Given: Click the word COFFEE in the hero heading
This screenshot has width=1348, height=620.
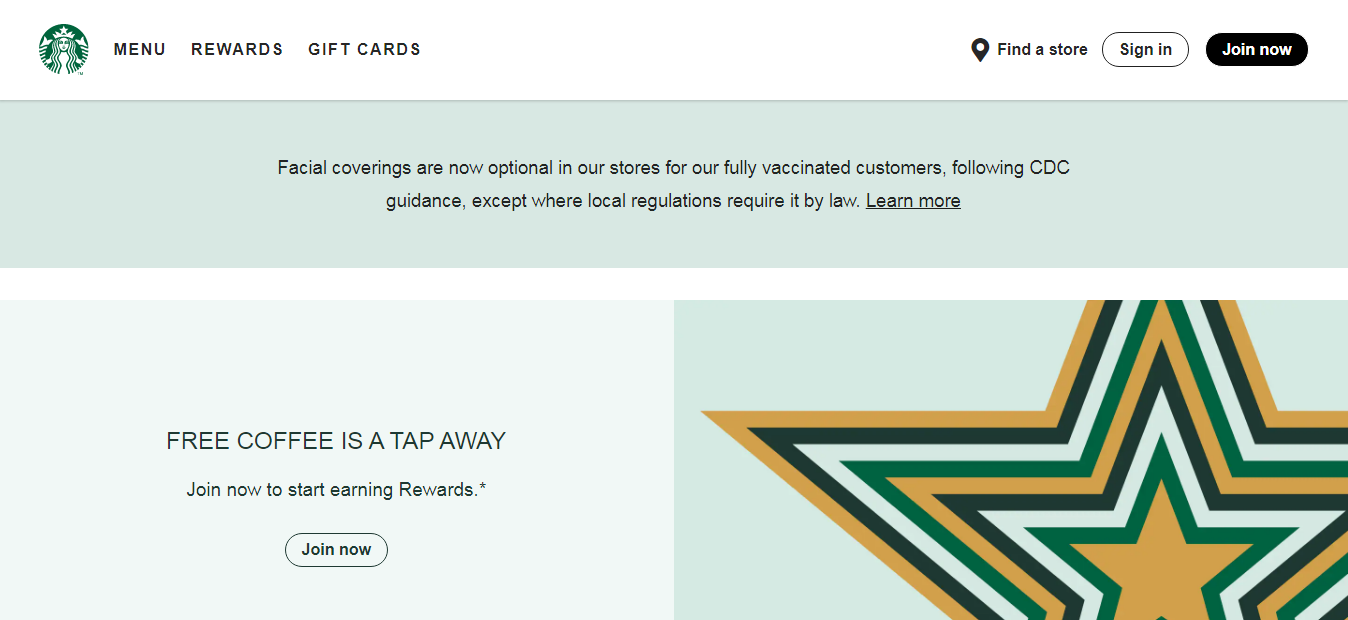Looking at the screenshot, I should click(x=273, y=441).
